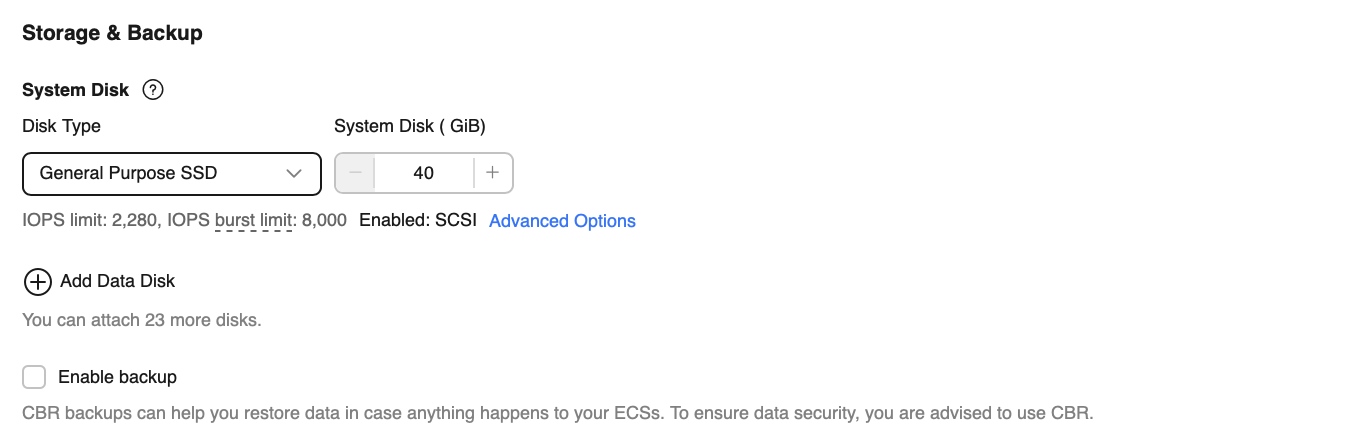Image resolution: width=1366 pixels, height=446 pixels.
Task: Click General Purpose SSD selected value
Action: point(128,173)
